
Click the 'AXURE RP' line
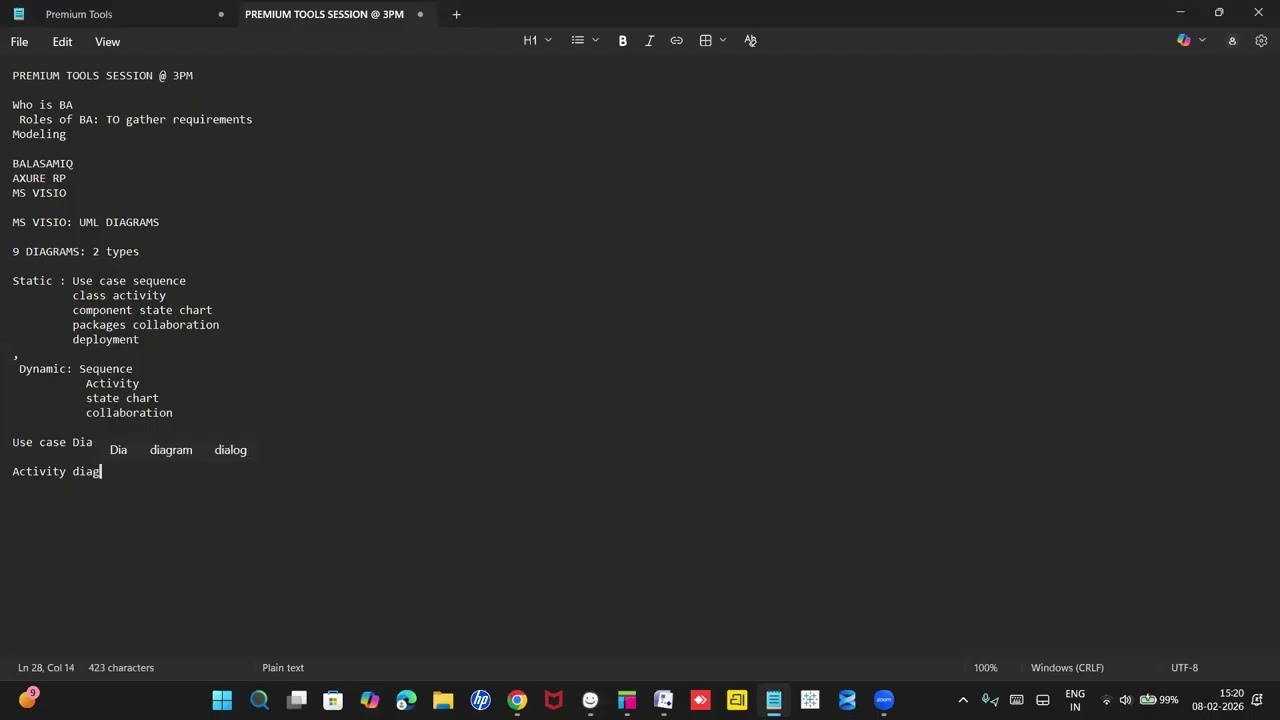pos(39,178)
